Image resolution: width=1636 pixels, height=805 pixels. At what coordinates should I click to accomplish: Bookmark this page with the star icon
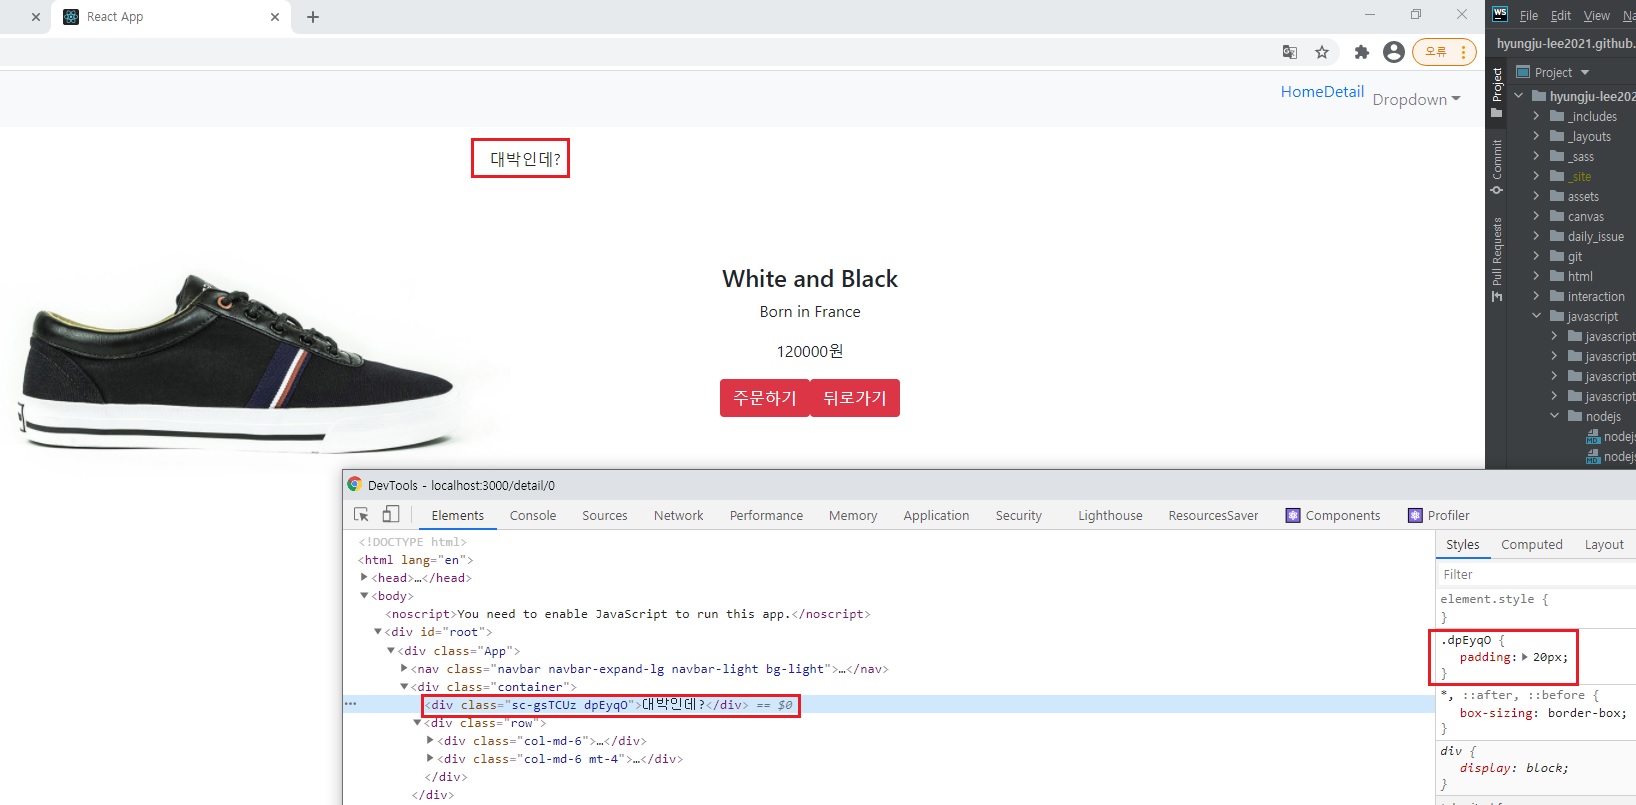[x=1322, y=52]
